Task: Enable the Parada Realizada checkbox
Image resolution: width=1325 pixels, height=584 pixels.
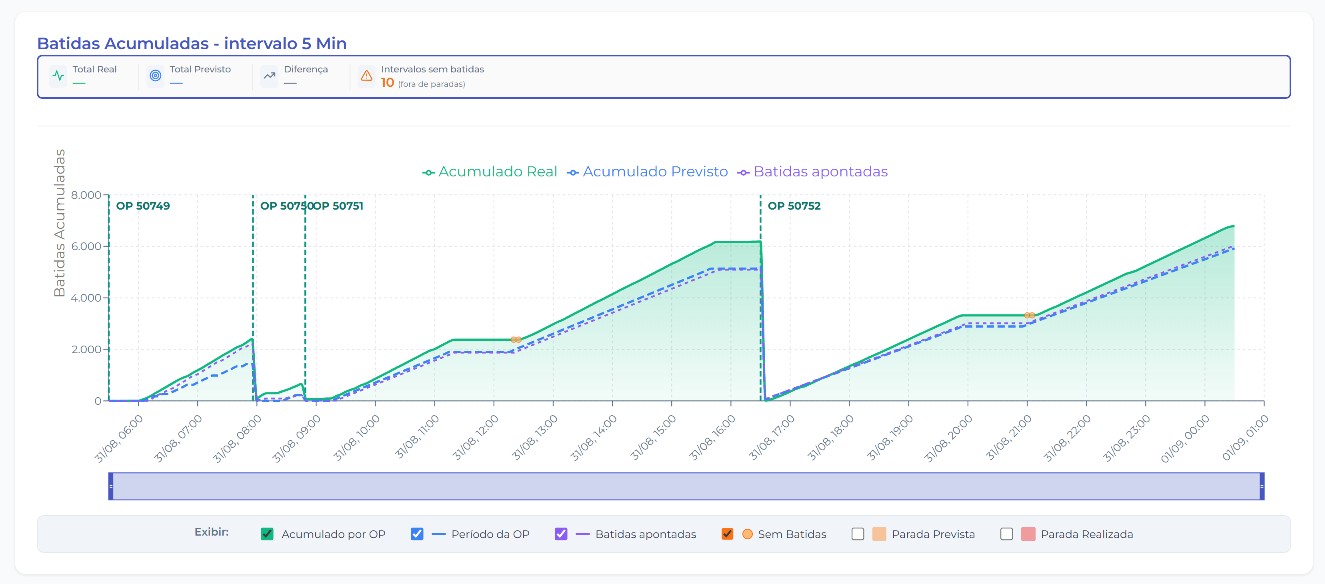Action: 1007,534
